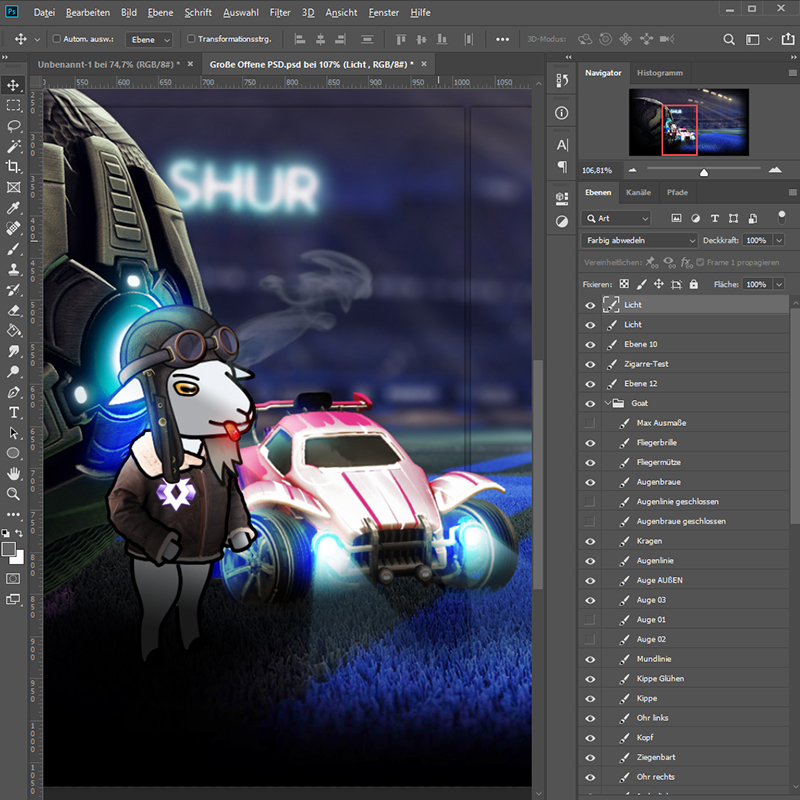The height and width of the screenshot is (800, 800).
Task: Select the Brush tool
Action: click(13, 249)
